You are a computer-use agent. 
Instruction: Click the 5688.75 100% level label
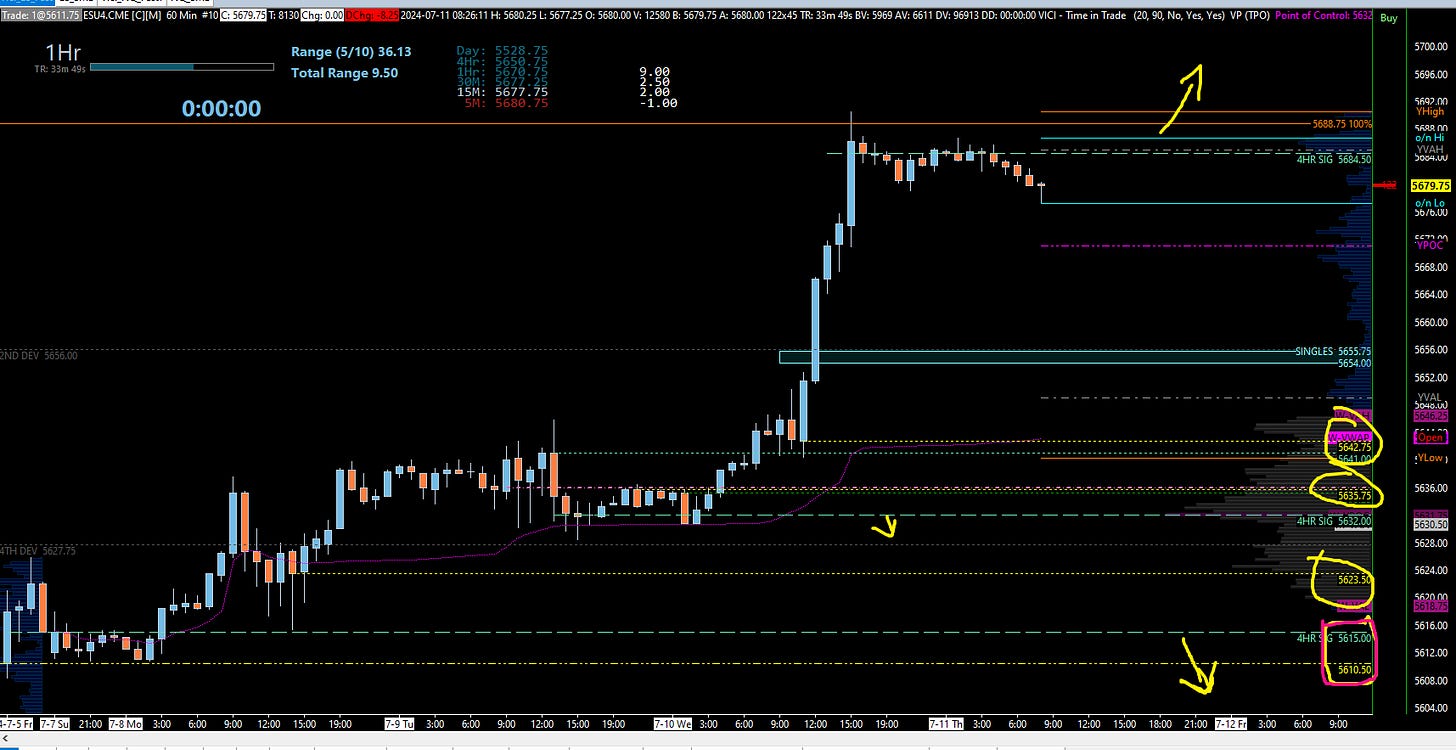pos(1342,124)
